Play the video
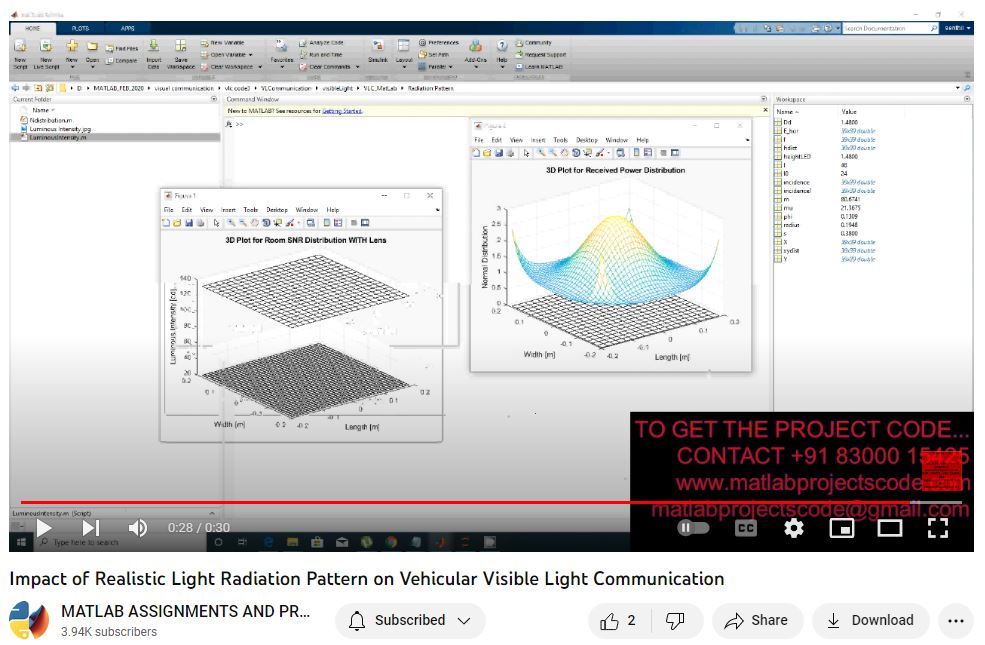Screen dimensions: 985x645 coord(43,527)
